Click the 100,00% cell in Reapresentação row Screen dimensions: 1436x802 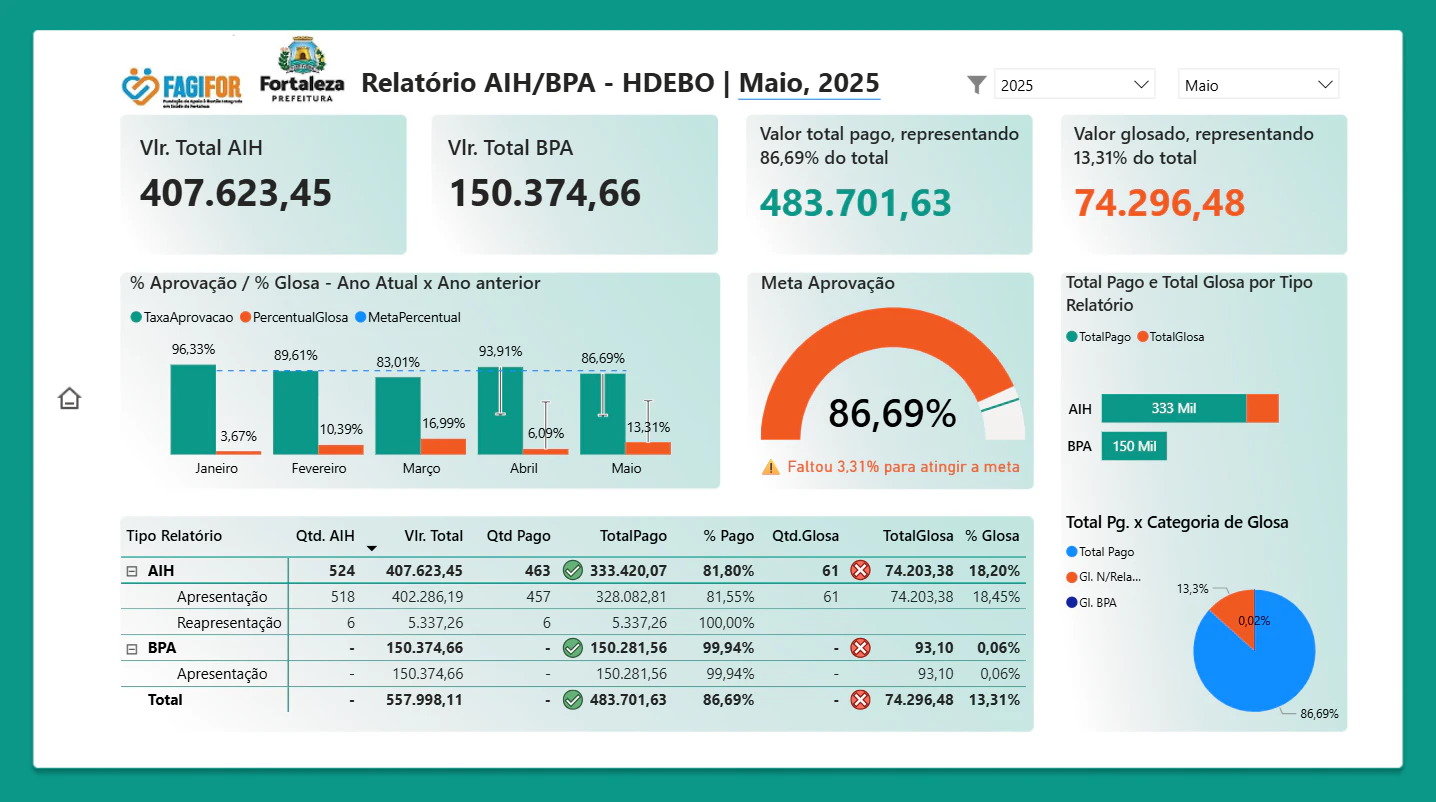tap(726, 622)
